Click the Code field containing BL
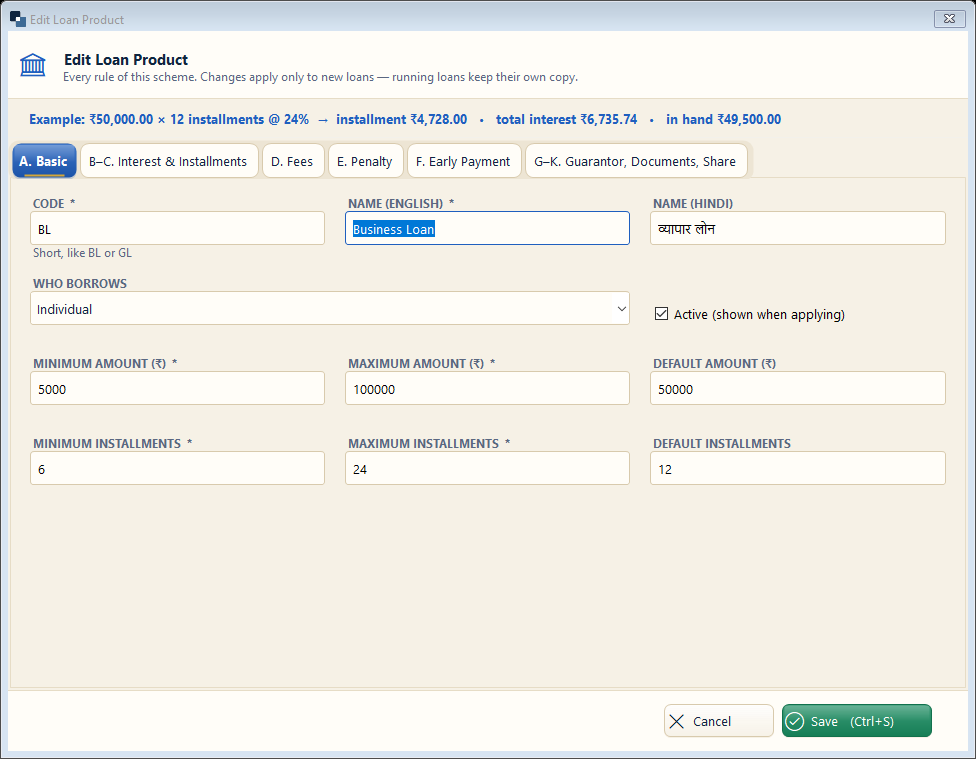The height and width of the screenshot is (759, 976). 177,229
